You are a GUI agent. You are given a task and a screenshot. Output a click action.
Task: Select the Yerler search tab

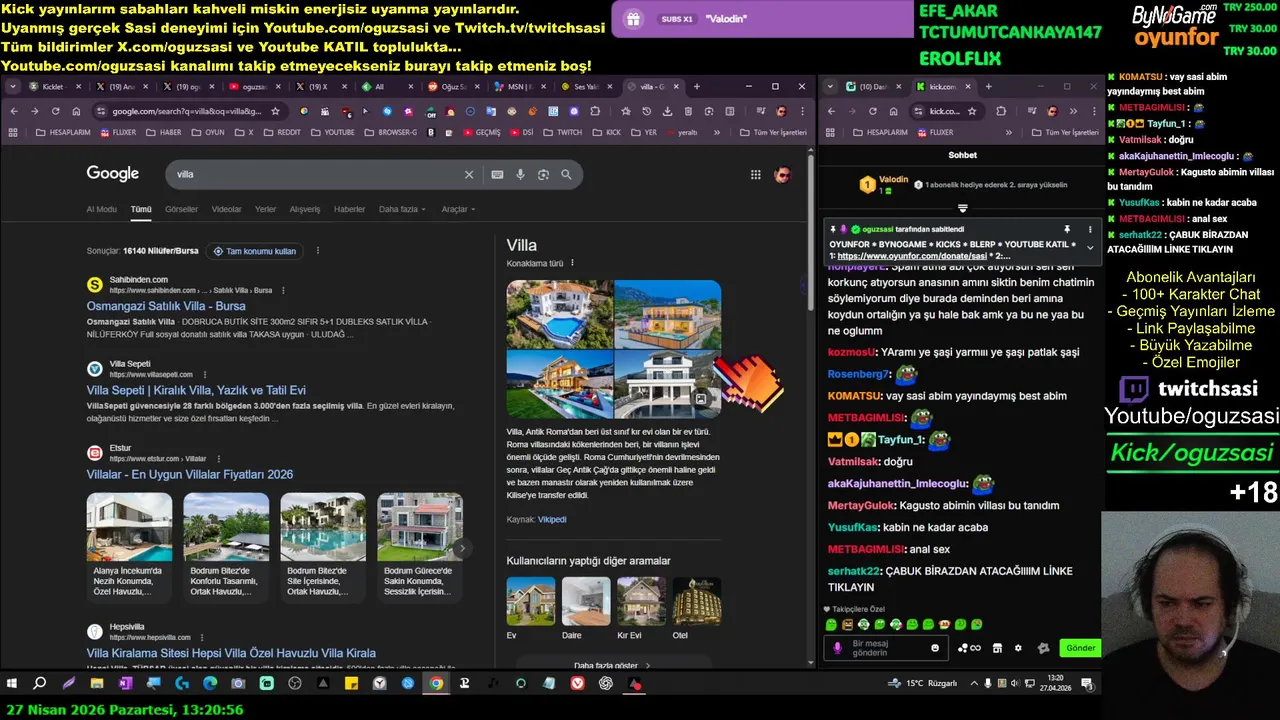[265, 209]
